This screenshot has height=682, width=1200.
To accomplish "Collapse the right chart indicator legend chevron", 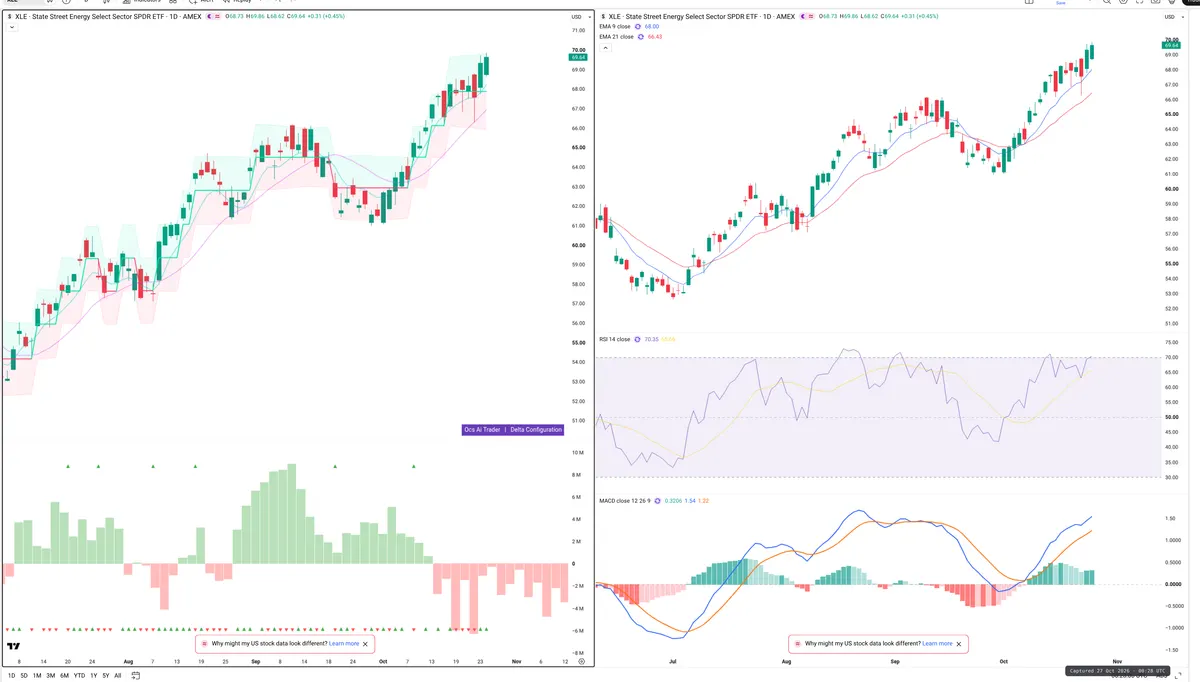I will [x=605, y=47].
